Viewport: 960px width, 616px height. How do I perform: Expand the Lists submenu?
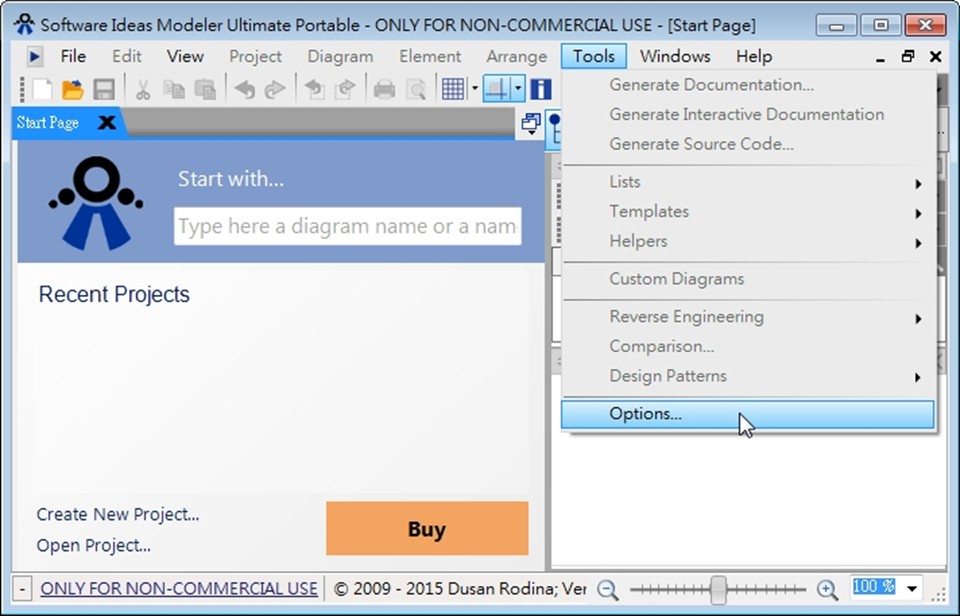click(748, 182)
